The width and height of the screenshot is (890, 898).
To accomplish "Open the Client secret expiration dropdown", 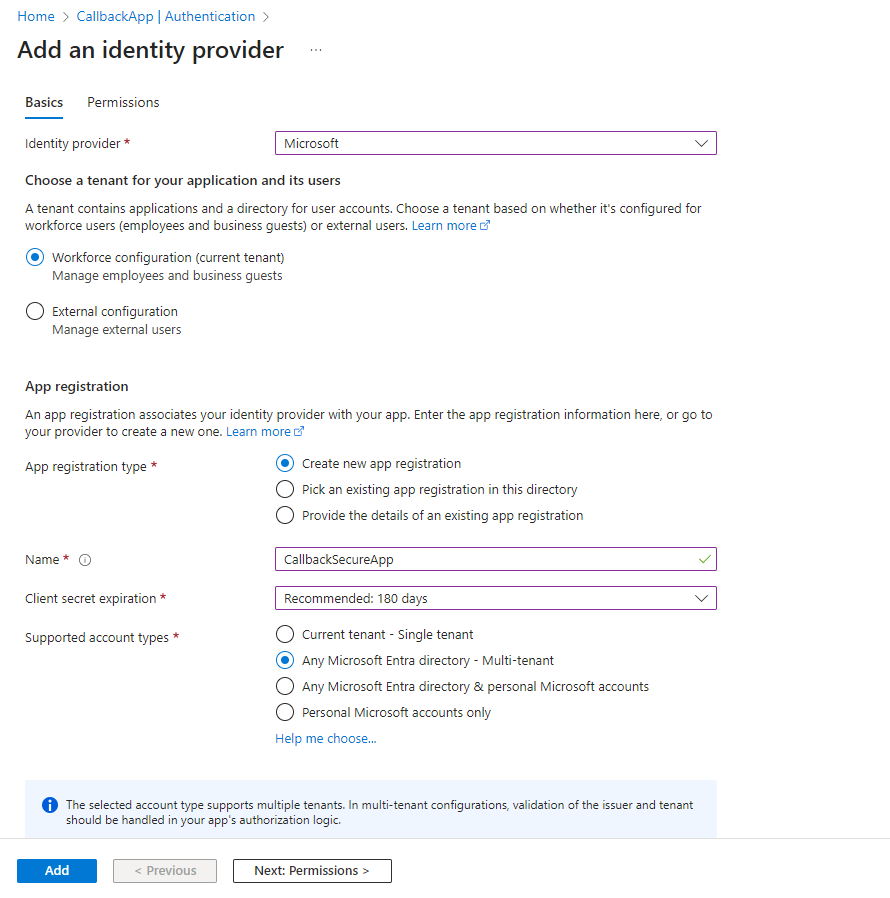I will pyautogui.click(x=495, y=598).
